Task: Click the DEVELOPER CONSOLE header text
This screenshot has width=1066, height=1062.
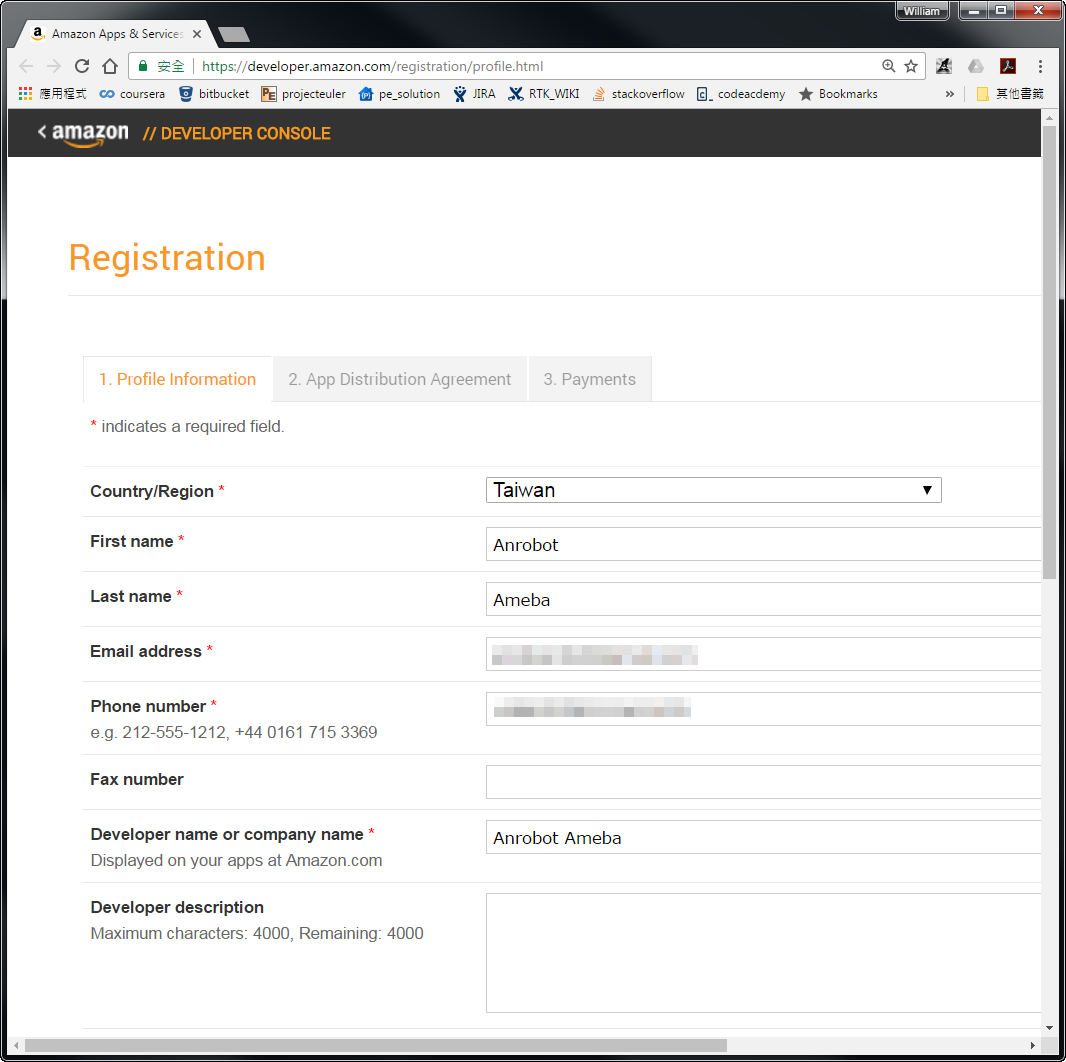Action: (x=237, y=133)
